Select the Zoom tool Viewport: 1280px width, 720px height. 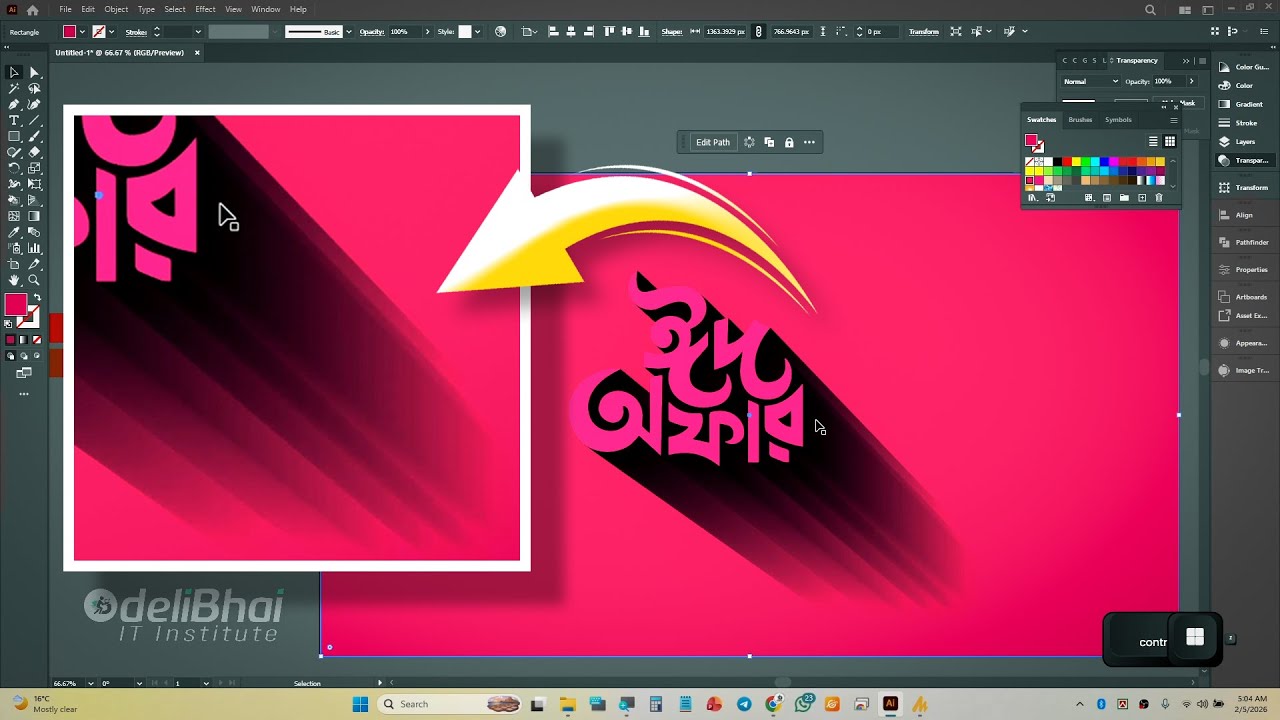(x=34, y=280)
